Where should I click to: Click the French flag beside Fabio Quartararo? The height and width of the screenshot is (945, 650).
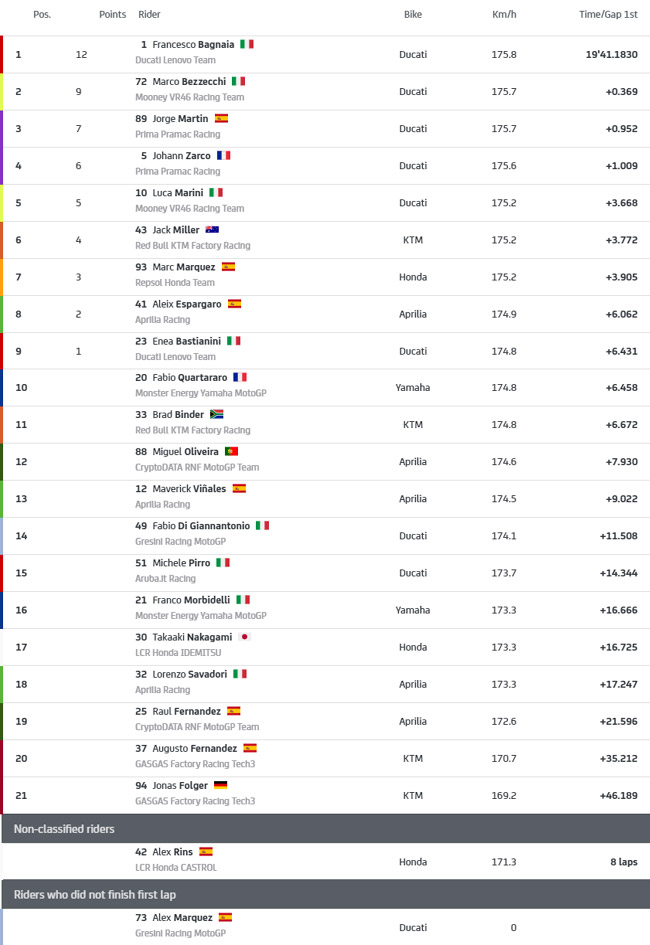(240, 377)
